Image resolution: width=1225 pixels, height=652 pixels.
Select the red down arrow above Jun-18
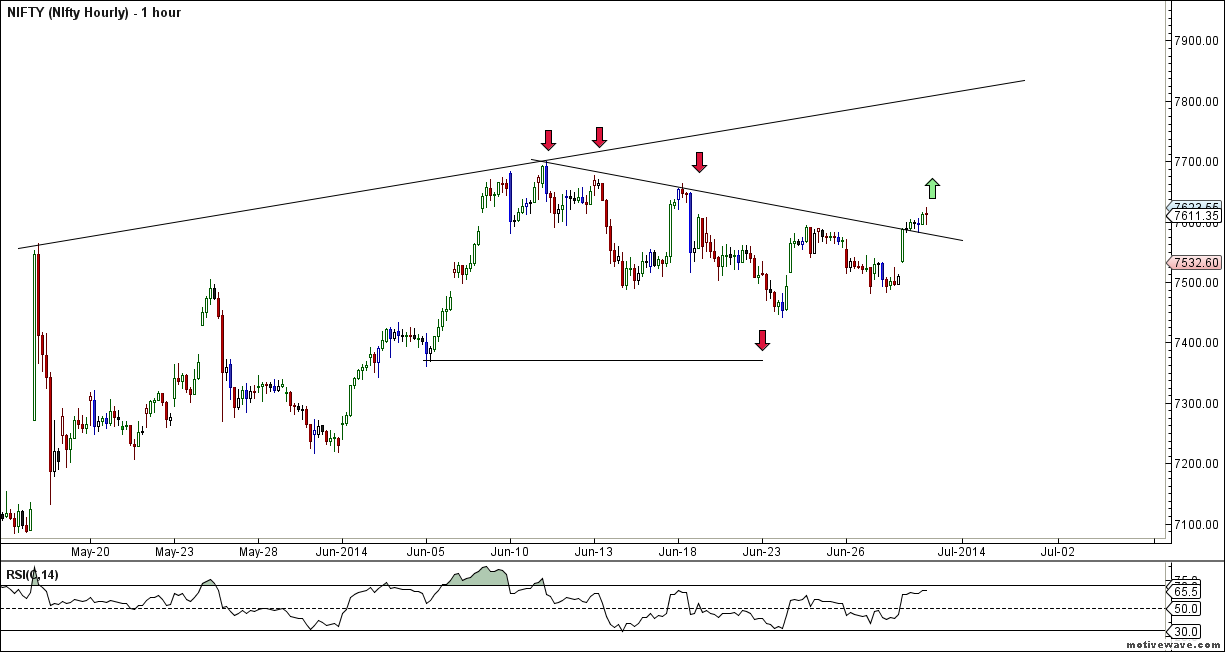700,162
